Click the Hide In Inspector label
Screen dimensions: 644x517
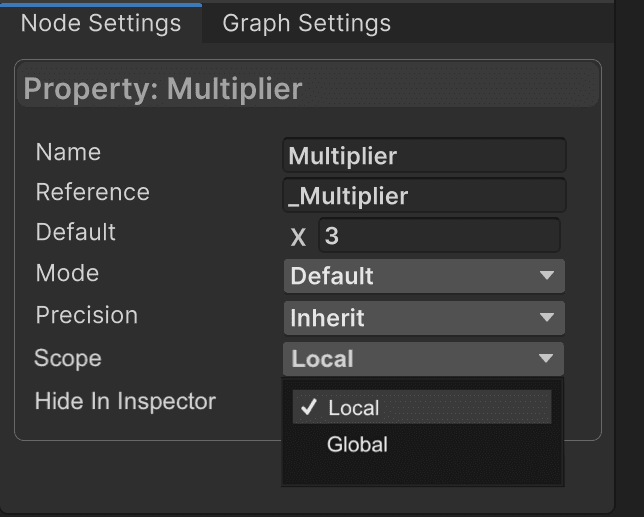[x=125, y=402]
